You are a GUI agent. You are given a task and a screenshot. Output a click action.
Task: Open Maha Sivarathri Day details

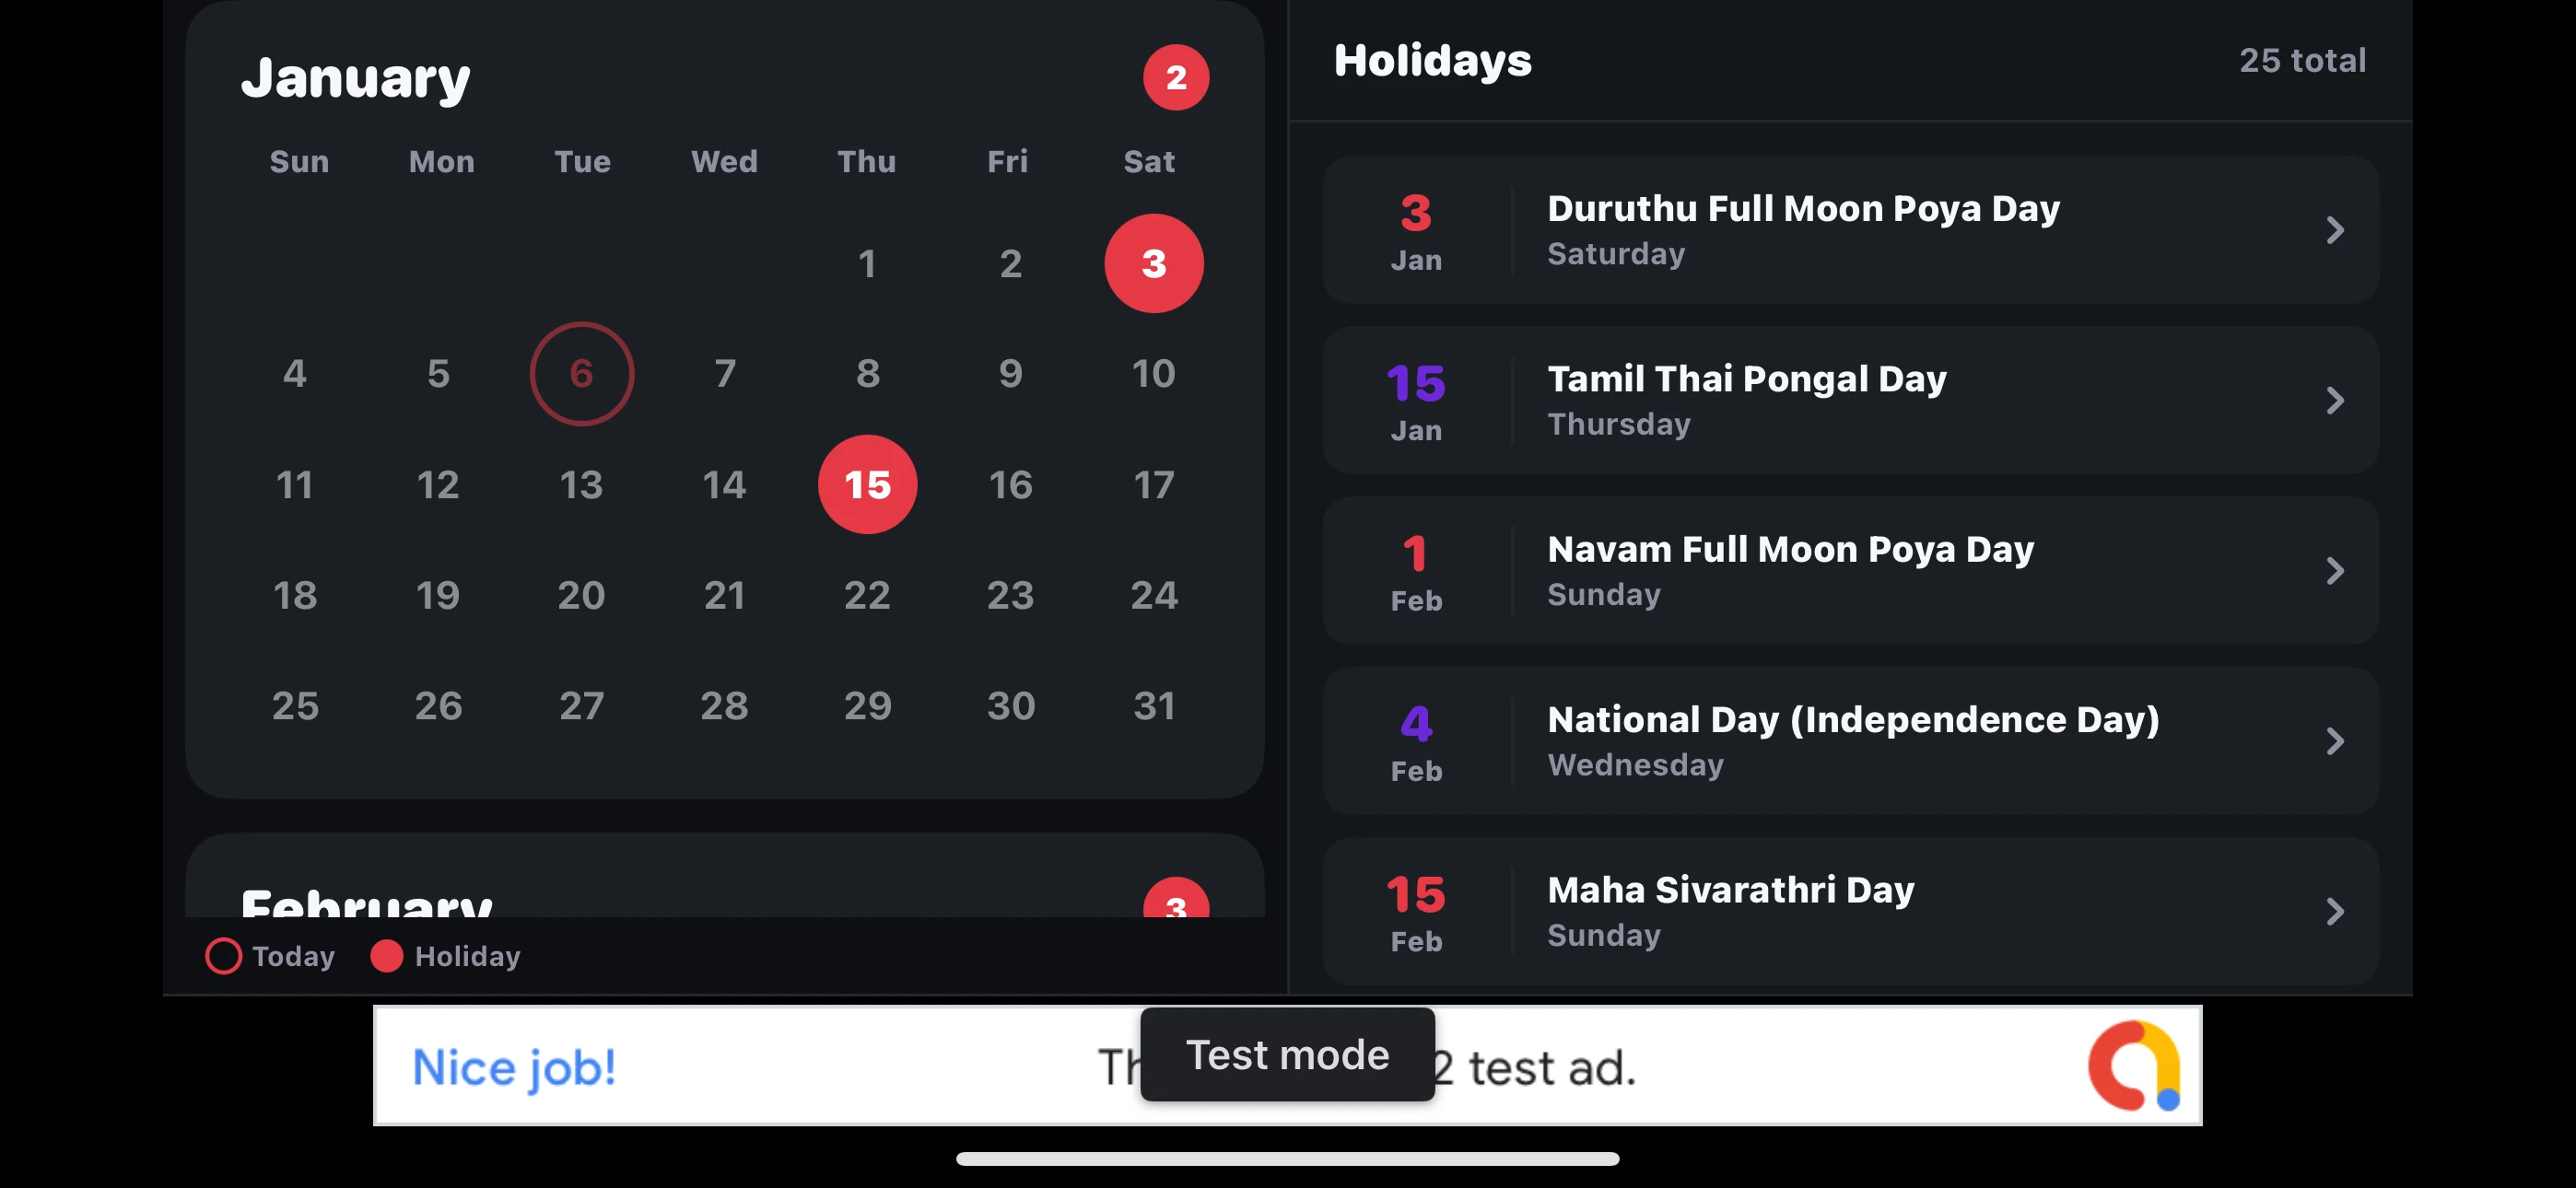1849,910
